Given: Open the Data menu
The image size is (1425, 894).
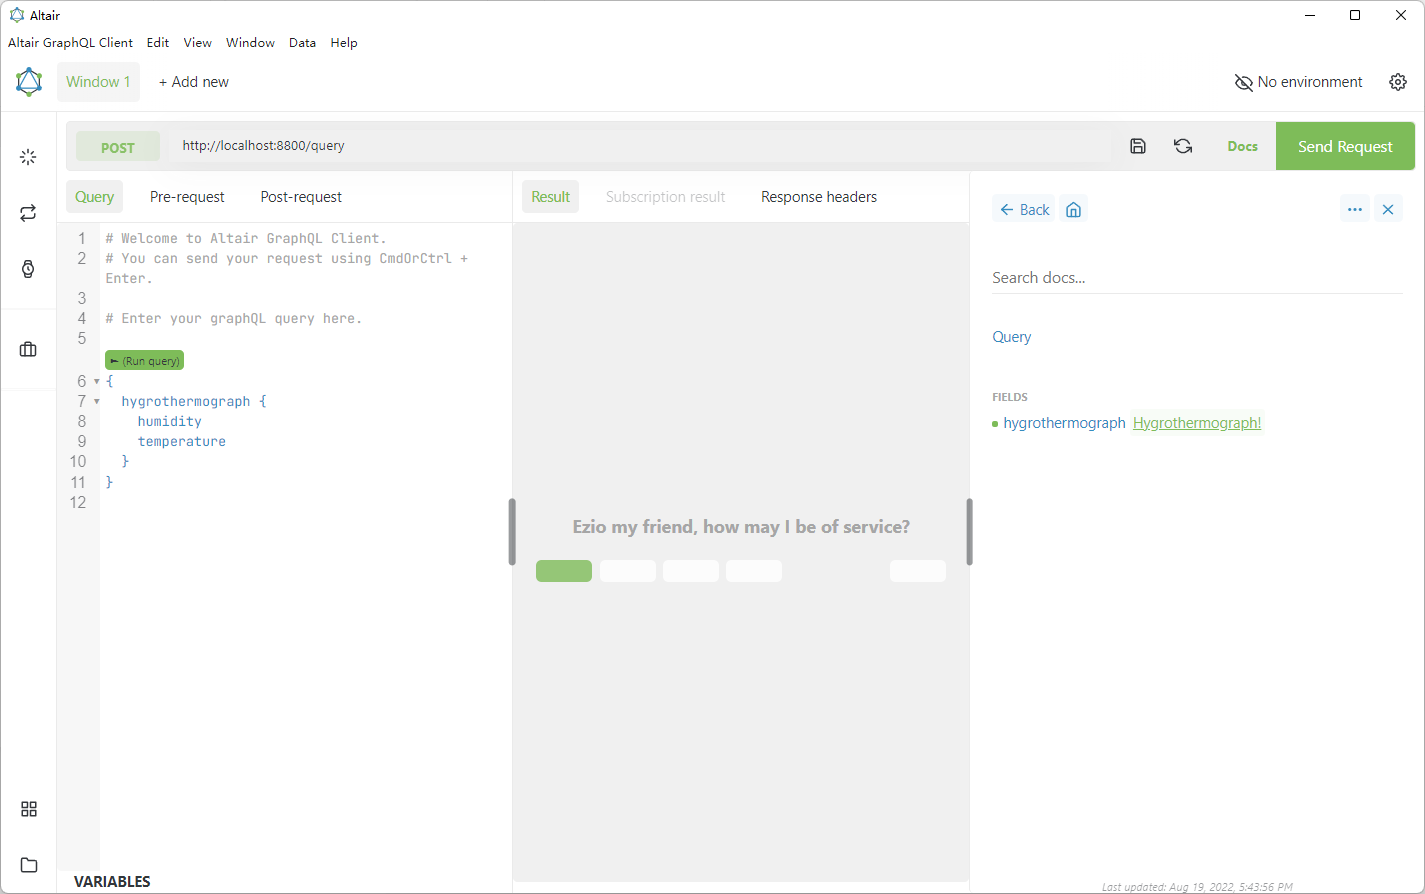Looking at the screenshot, I should tap(302, 43).
